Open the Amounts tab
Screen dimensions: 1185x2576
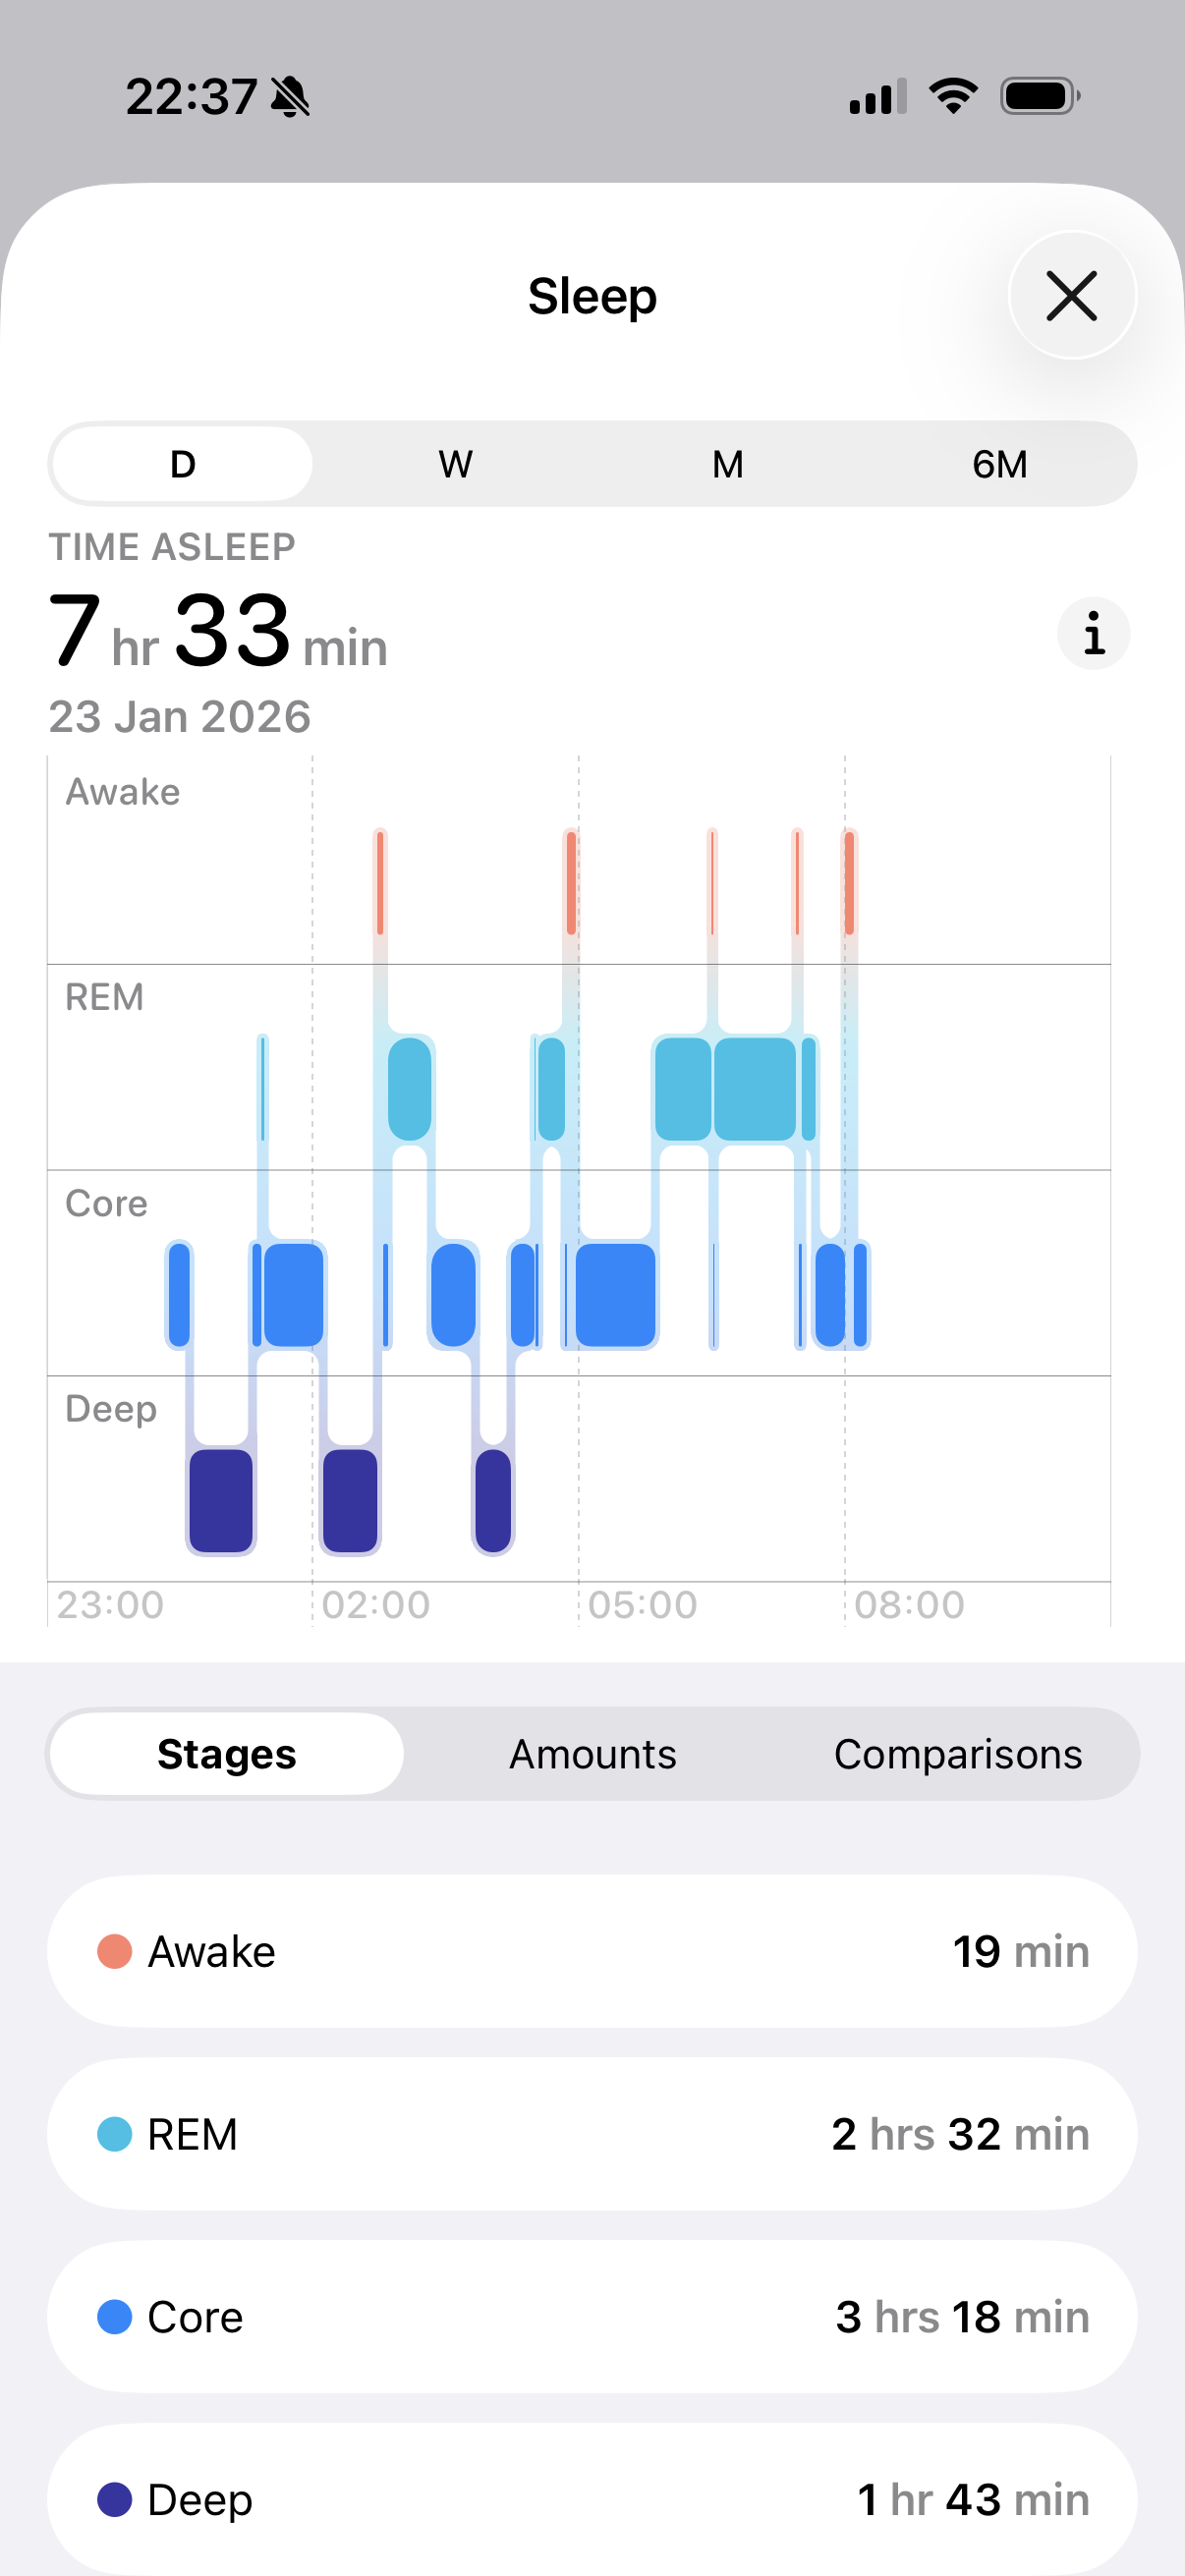pyautogui.click(x=592, y=1754)
